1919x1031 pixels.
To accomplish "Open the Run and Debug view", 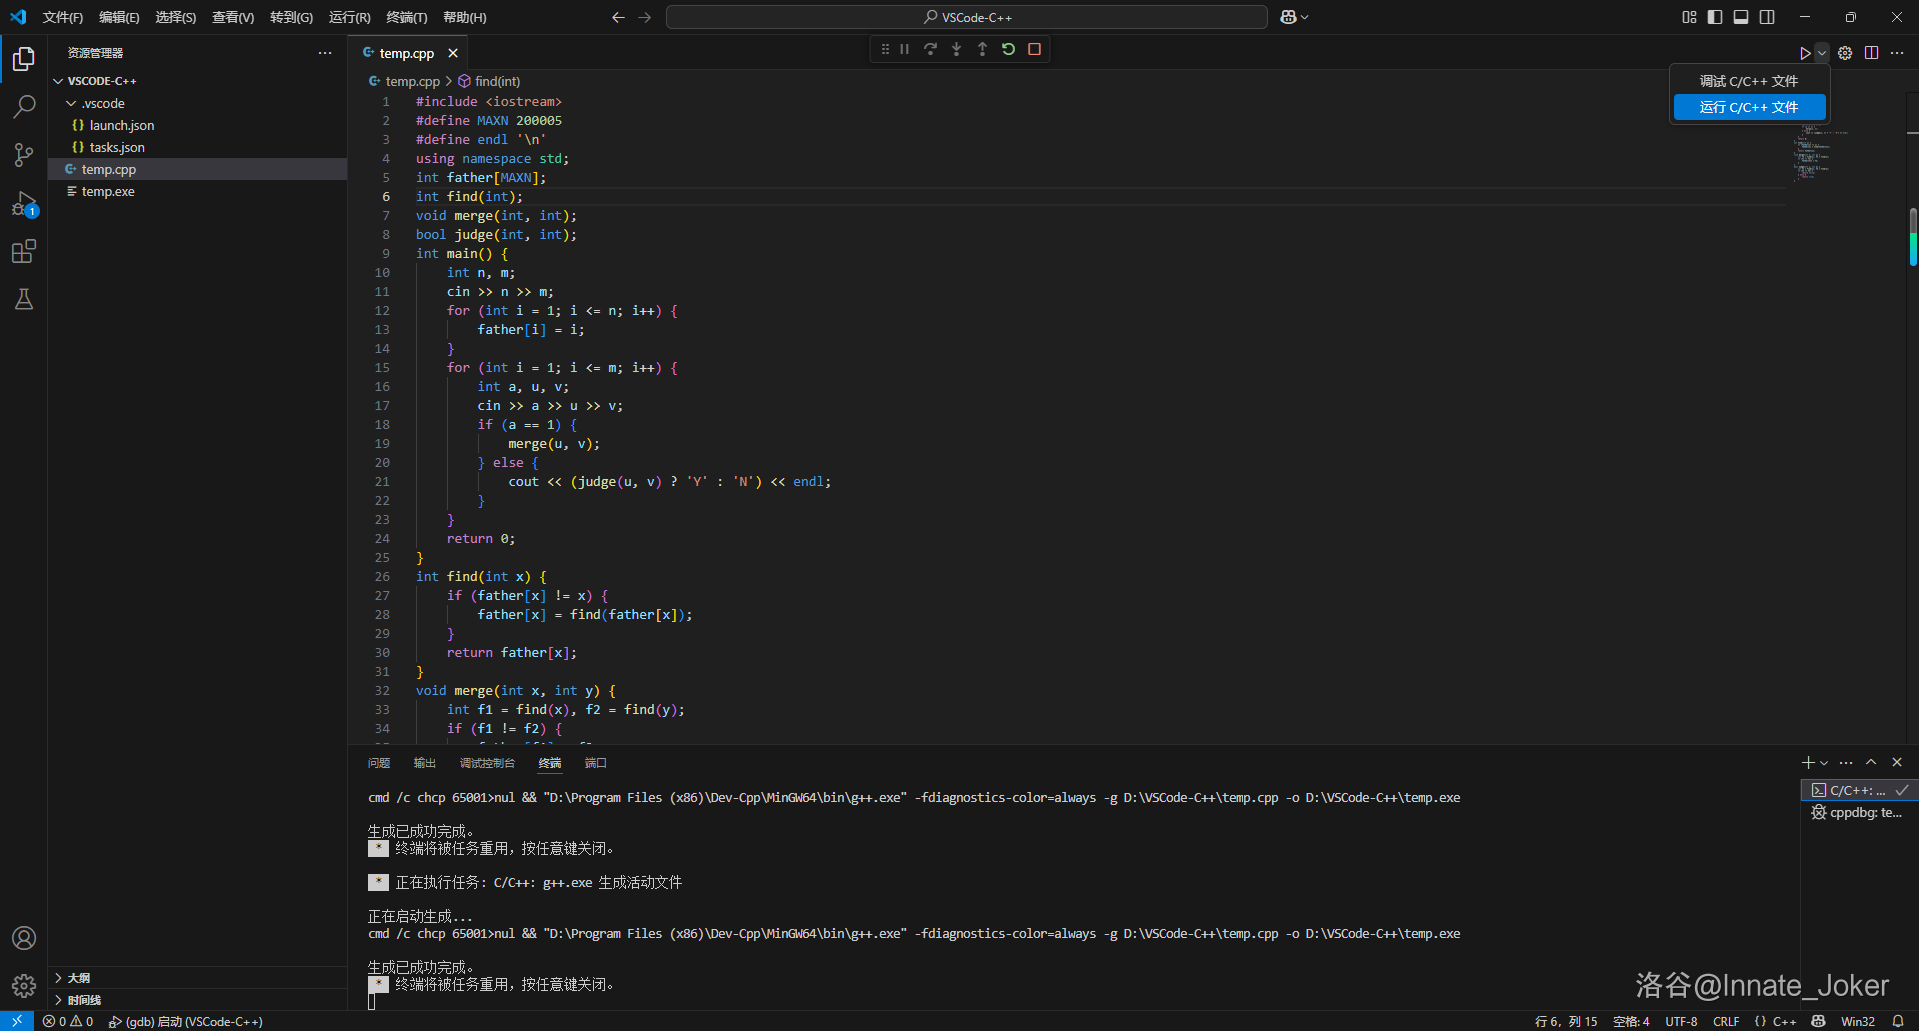I will pos(24,203).
